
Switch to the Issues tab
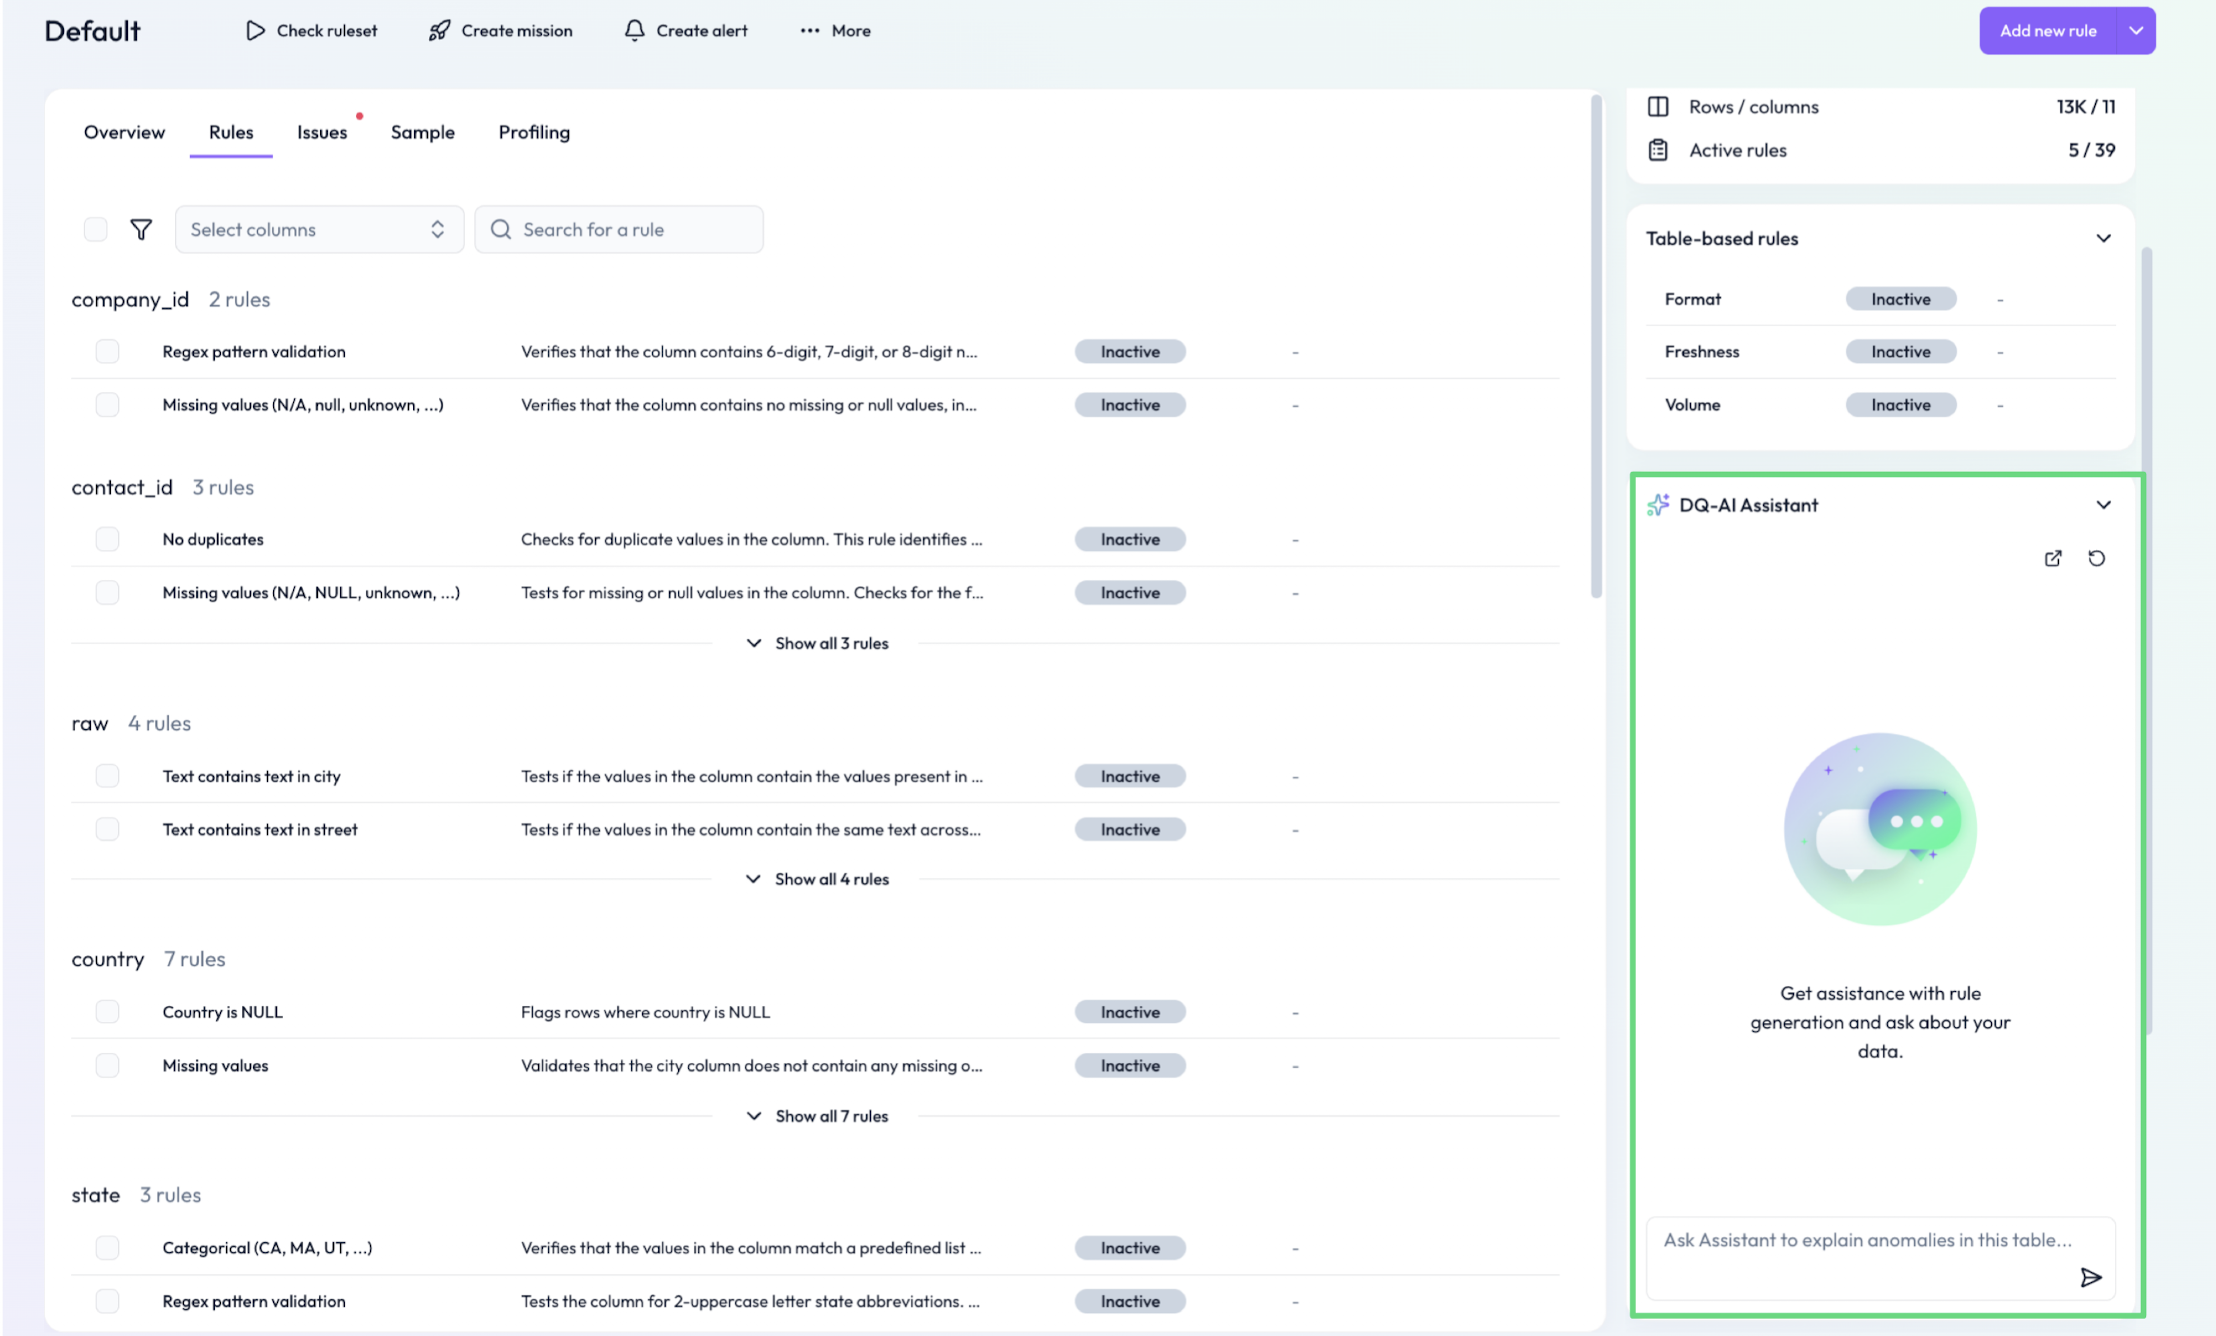pyautogui.click(x=322, y=133)
